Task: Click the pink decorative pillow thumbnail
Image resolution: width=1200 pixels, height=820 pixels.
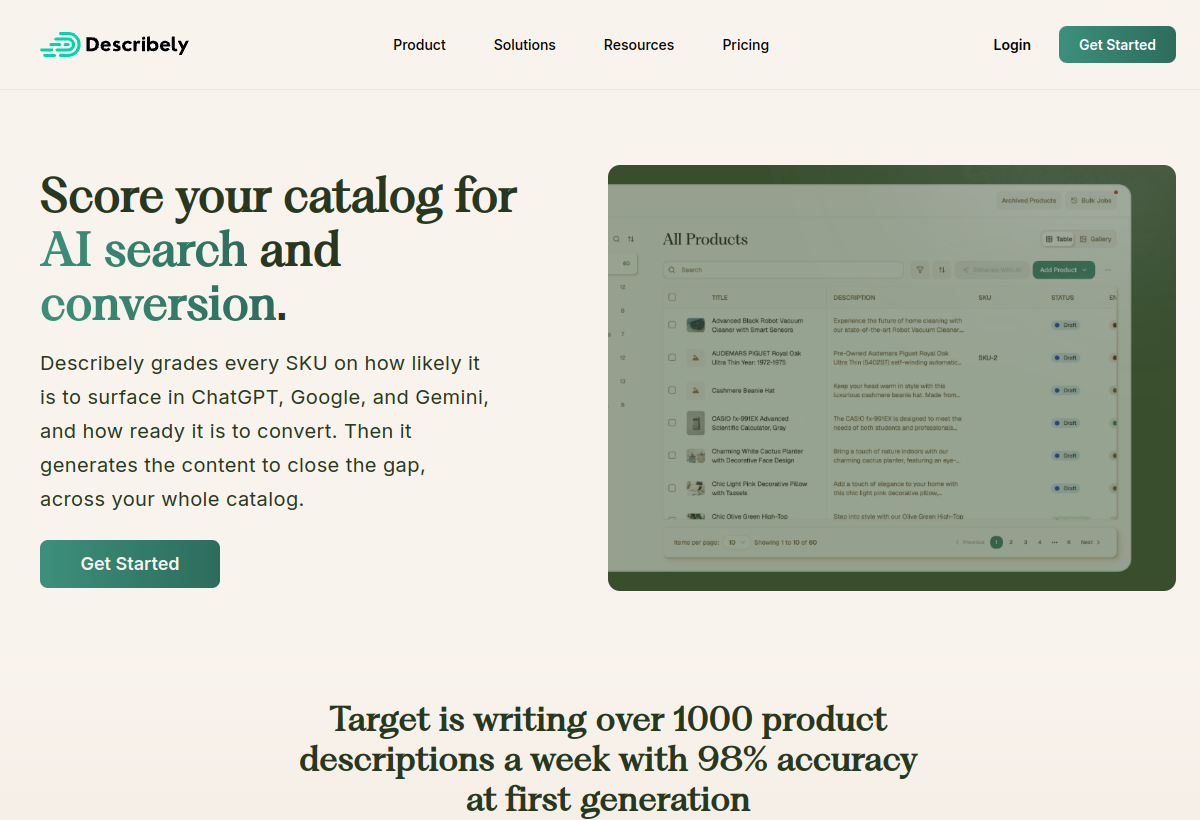Action: pos(696,488)
